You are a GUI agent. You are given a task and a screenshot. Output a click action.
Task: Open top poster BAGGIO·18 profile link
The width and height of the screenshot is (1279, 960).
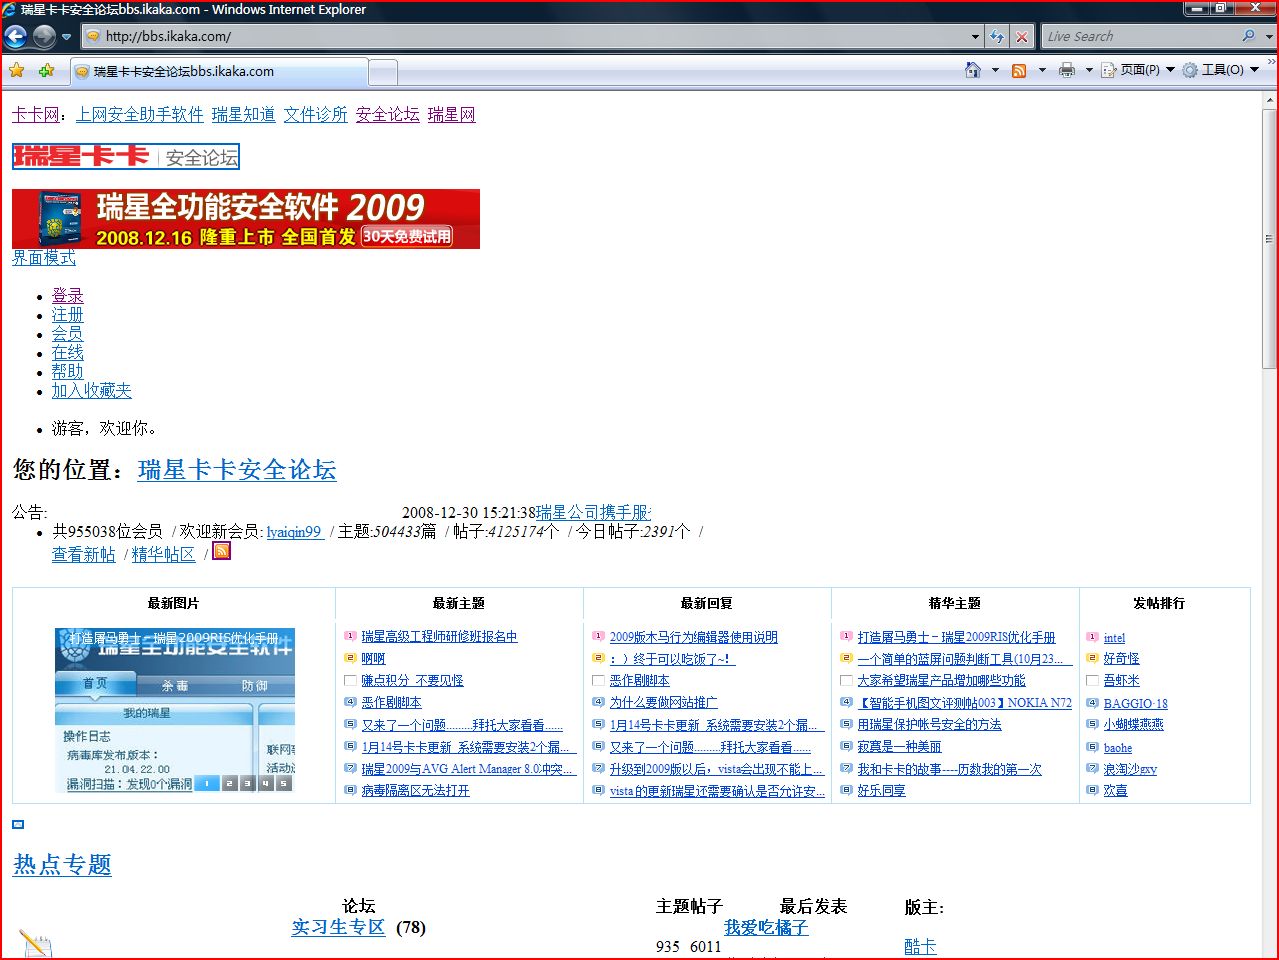(x=1136, y=704)
